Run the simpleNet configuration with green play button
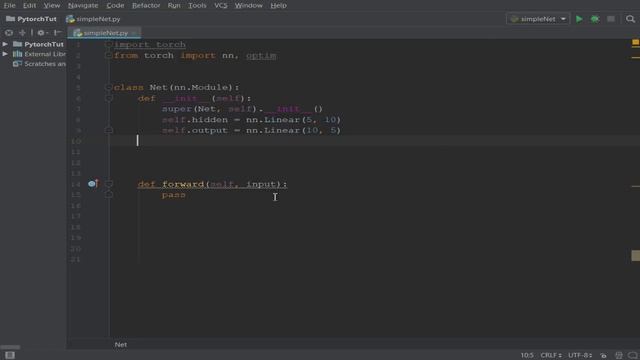 pos(579,19)
